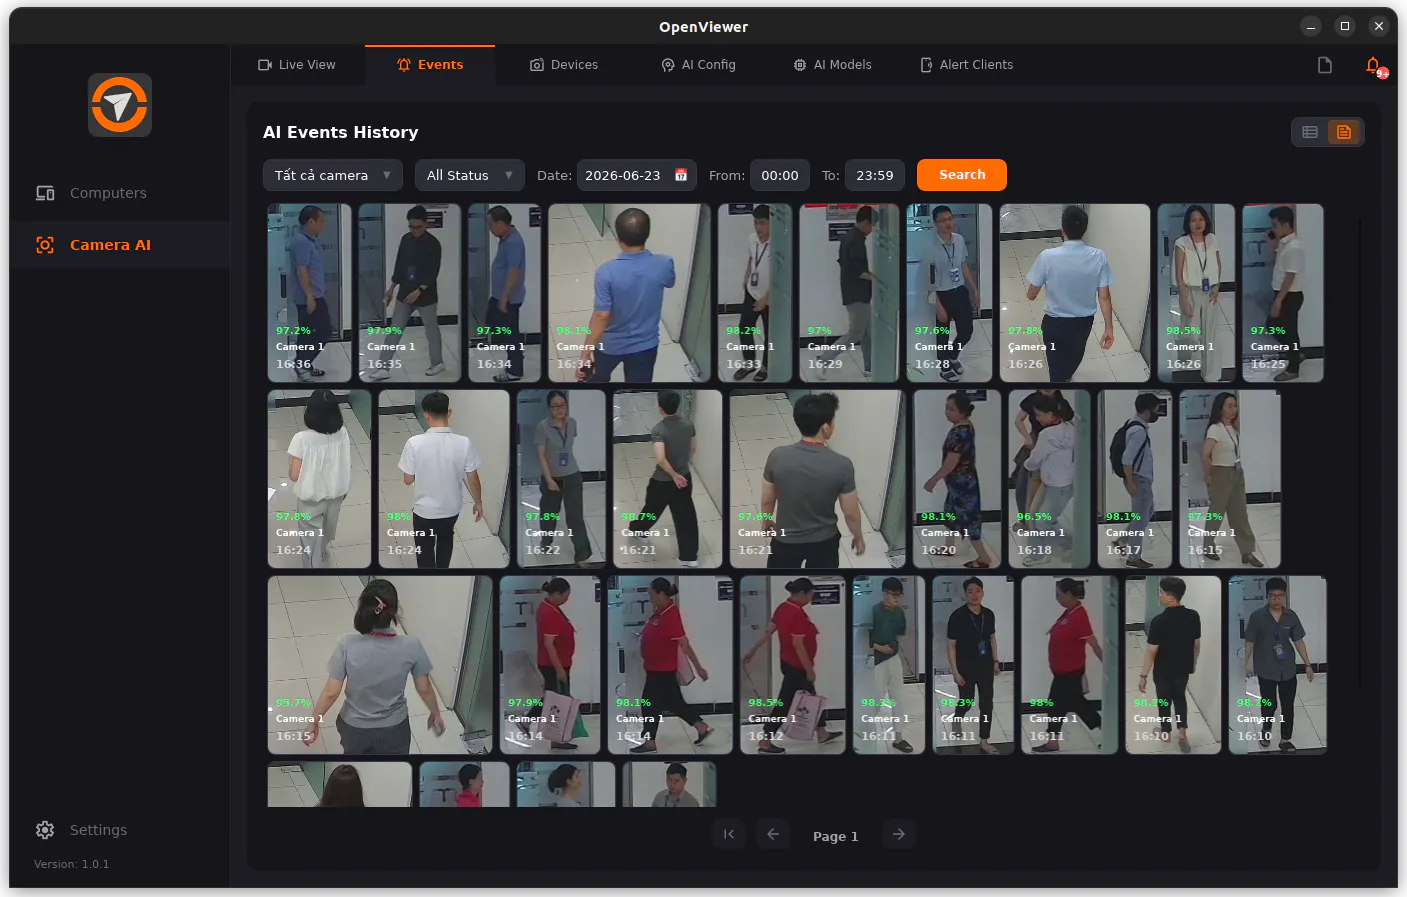Open the calendar date picker icon
This screenshot has height=897, width=1407.
681,175
